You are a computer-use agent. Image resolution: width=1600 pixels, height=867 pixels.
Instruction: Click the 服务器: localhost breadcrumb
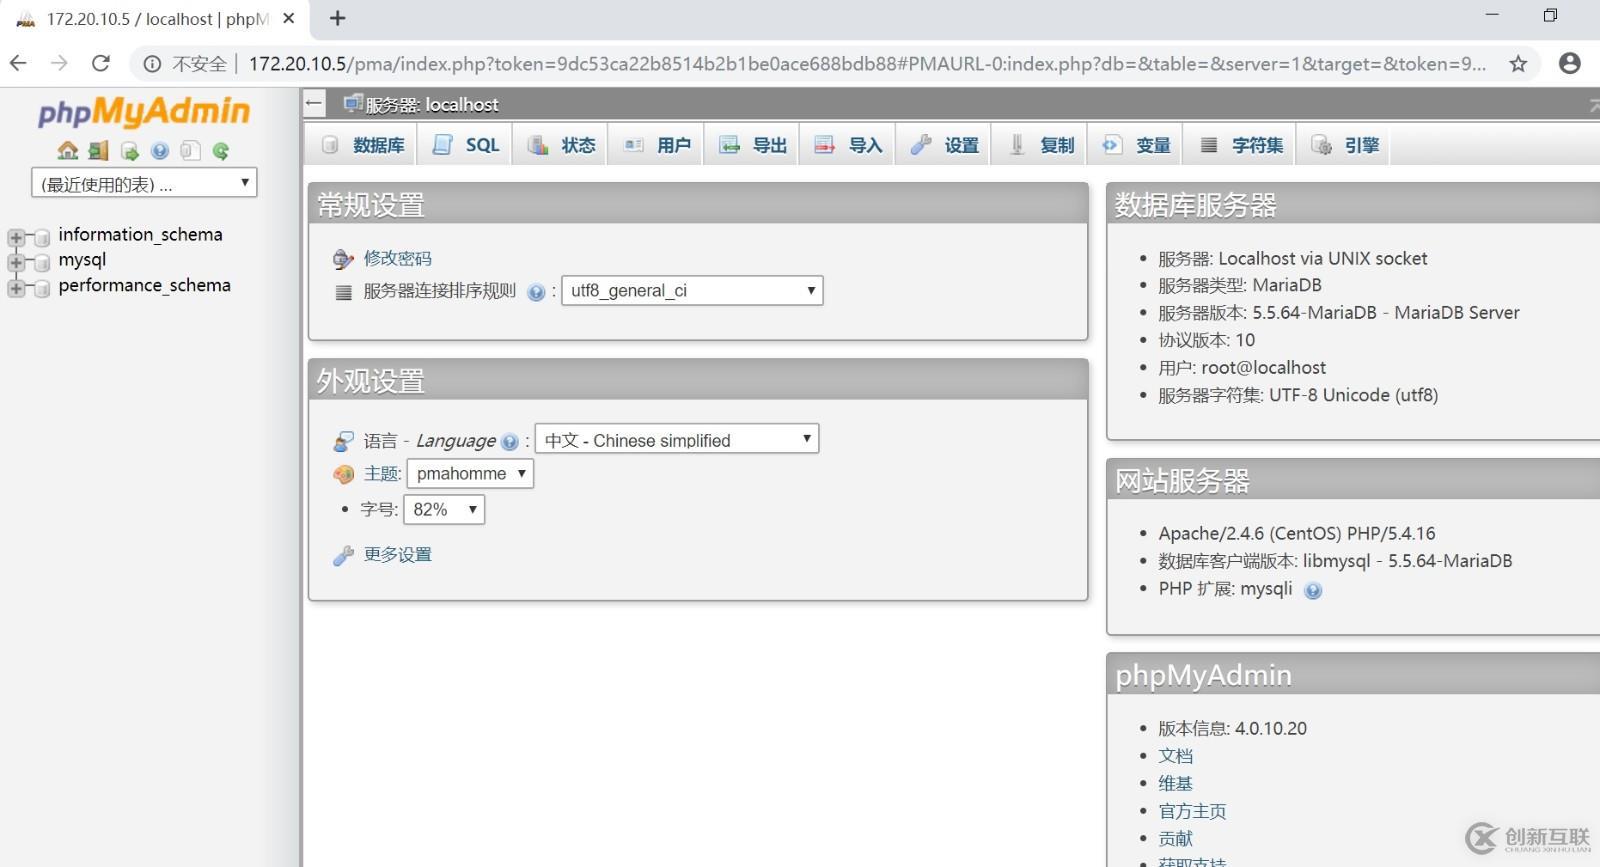tap(431, 104)
